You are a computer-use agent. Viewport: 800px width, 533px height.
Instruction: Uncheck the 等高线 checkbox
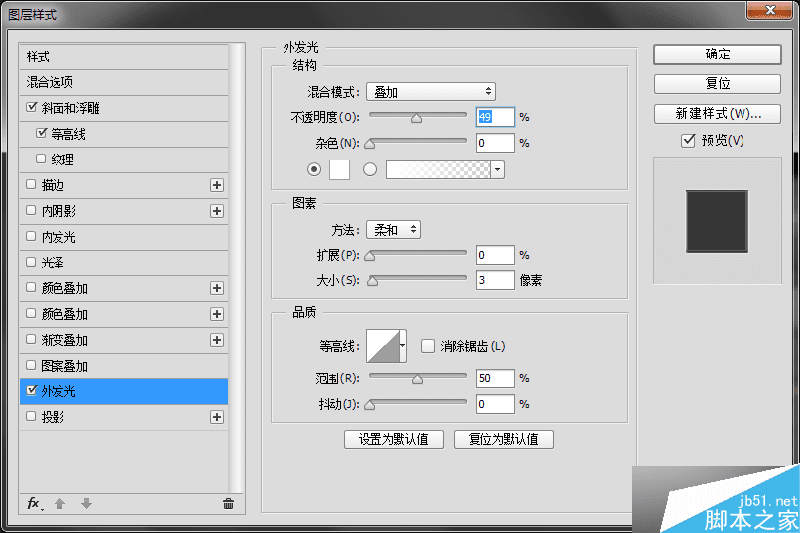click(x=42, y=133)
